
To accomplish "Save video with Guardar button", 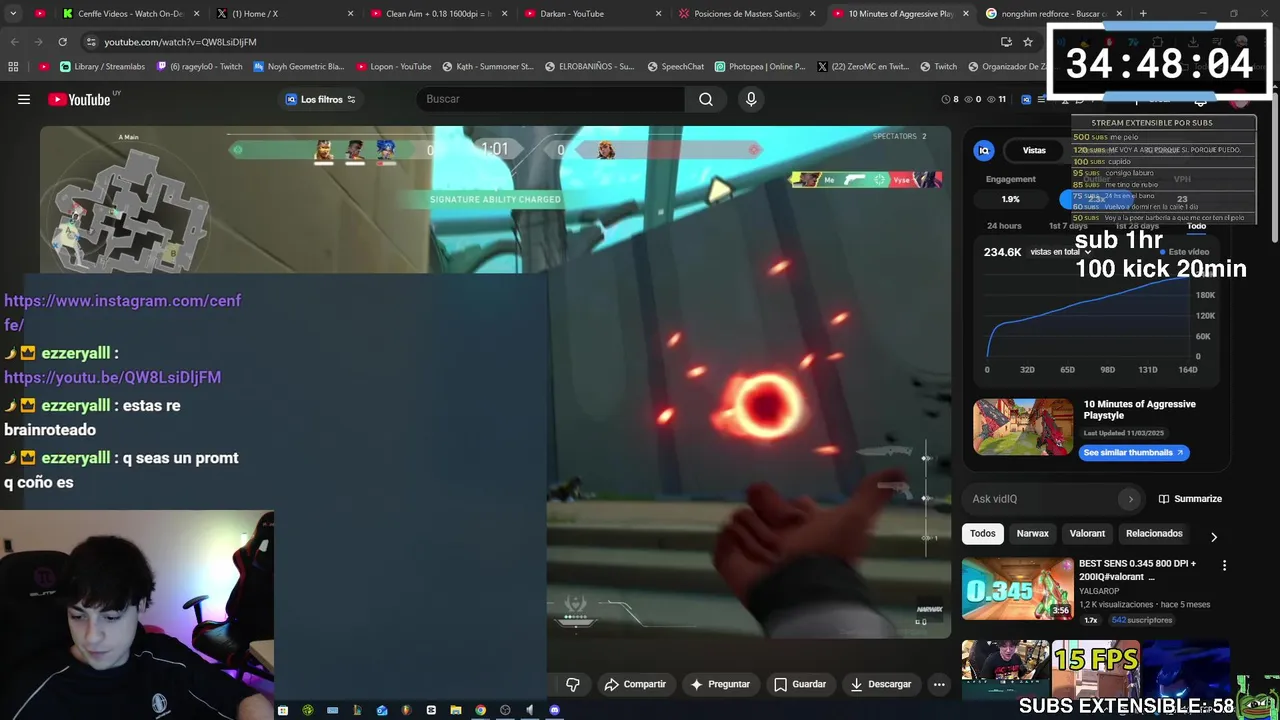I will click(800, 684).
